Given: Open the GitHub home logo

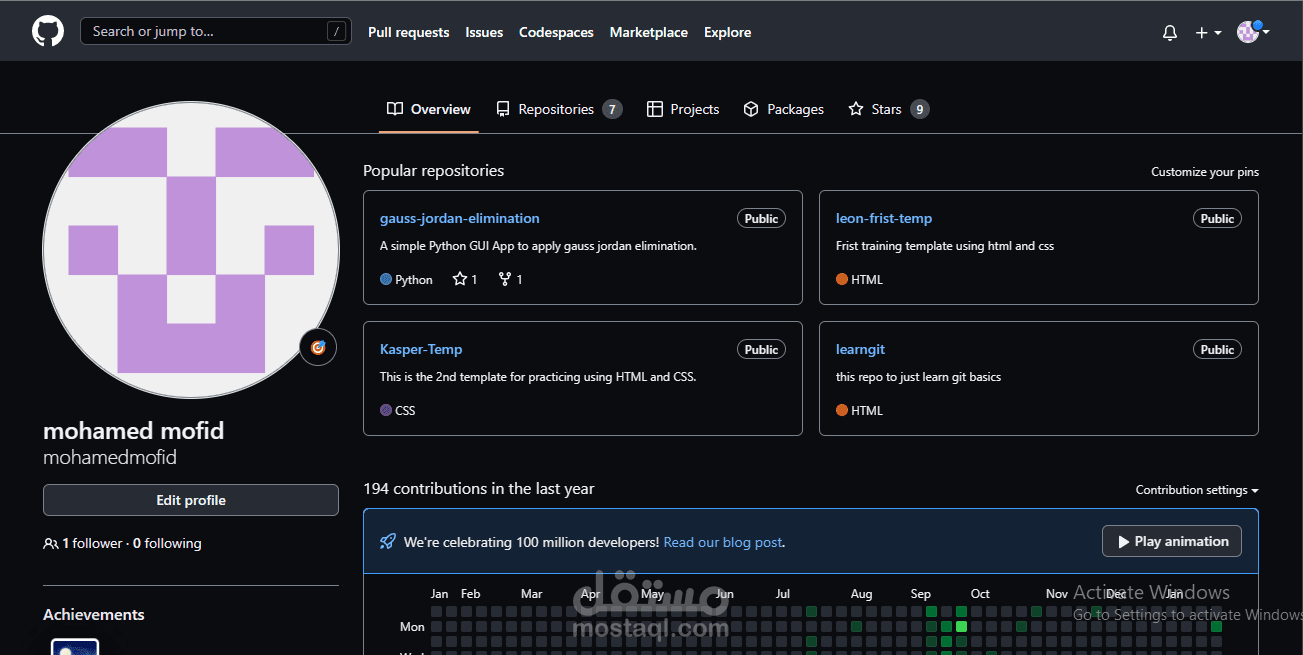Looking at the screenshot, I should click(48, 31).
